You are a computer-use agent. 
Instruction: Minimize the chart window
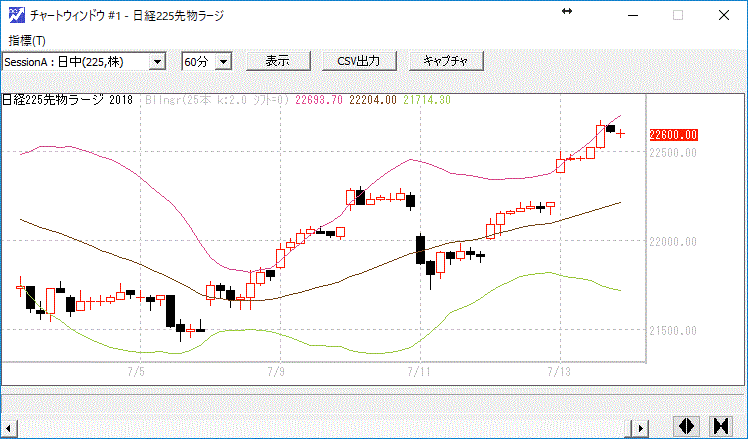[x=633, y=15]
